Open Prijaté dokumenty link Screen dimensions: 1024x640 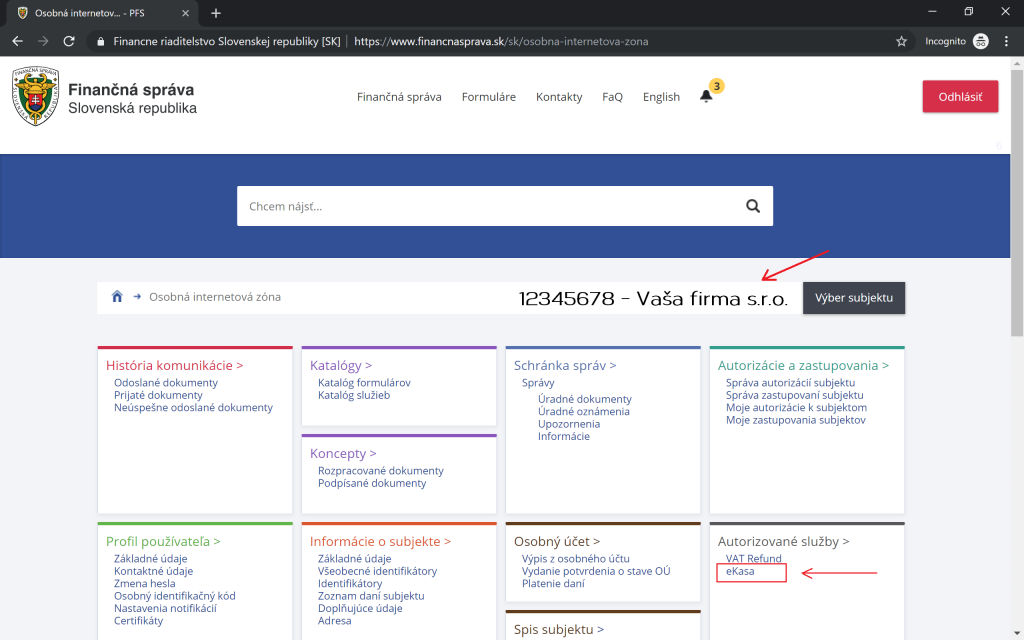(x=158, y=395)
